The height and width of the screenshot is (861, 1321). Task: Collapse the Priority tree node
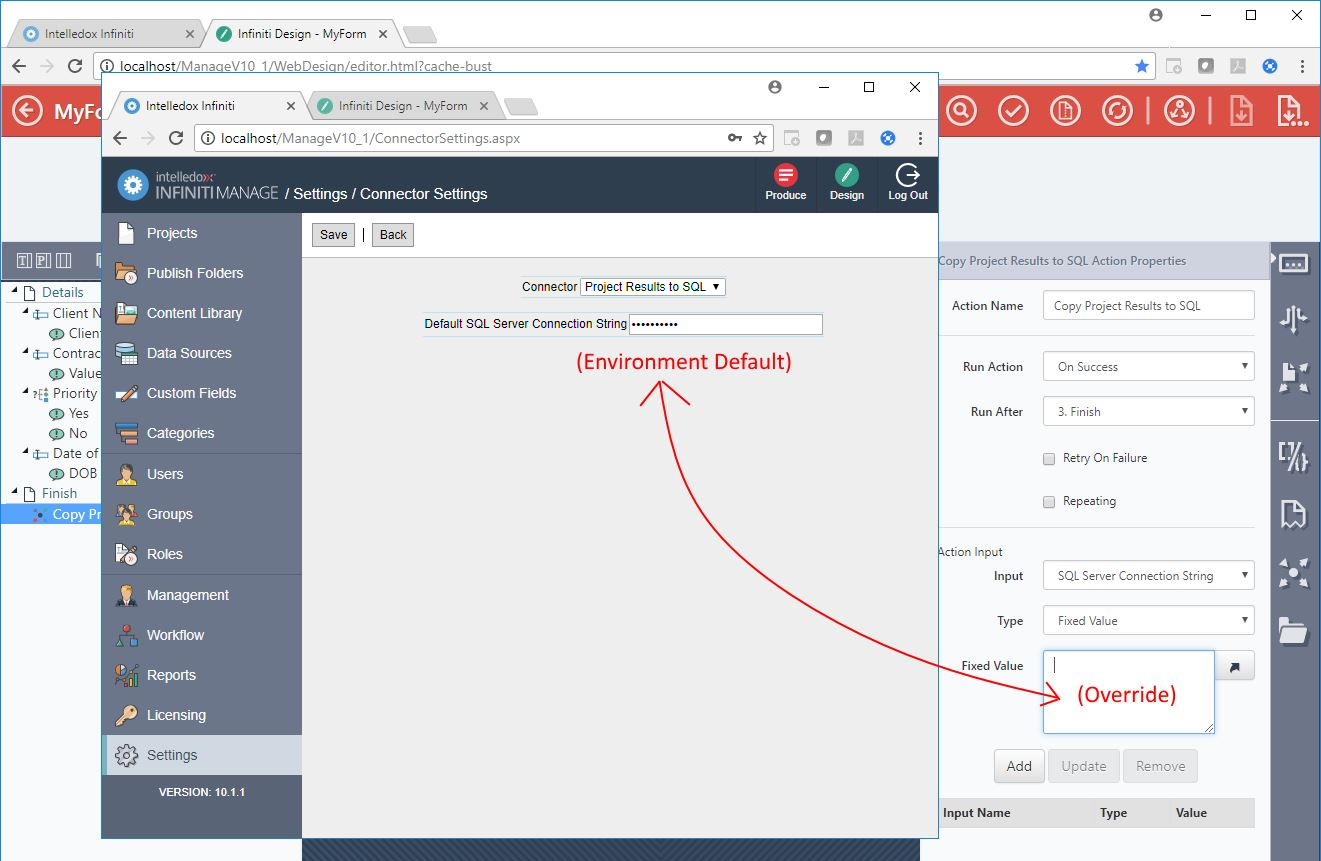(27, 393)
